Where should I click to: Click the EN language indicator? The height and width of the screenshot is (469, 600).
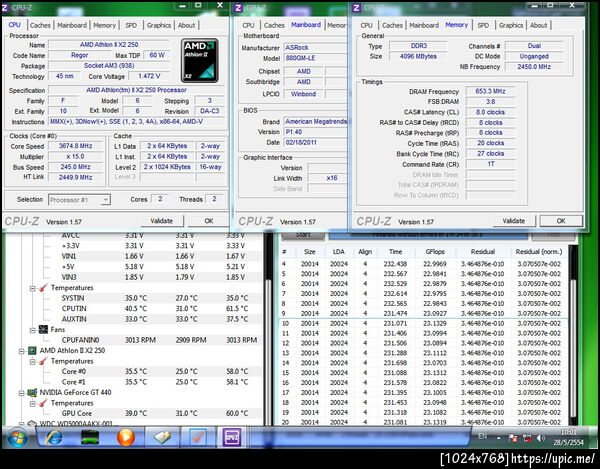click(483, 436)
